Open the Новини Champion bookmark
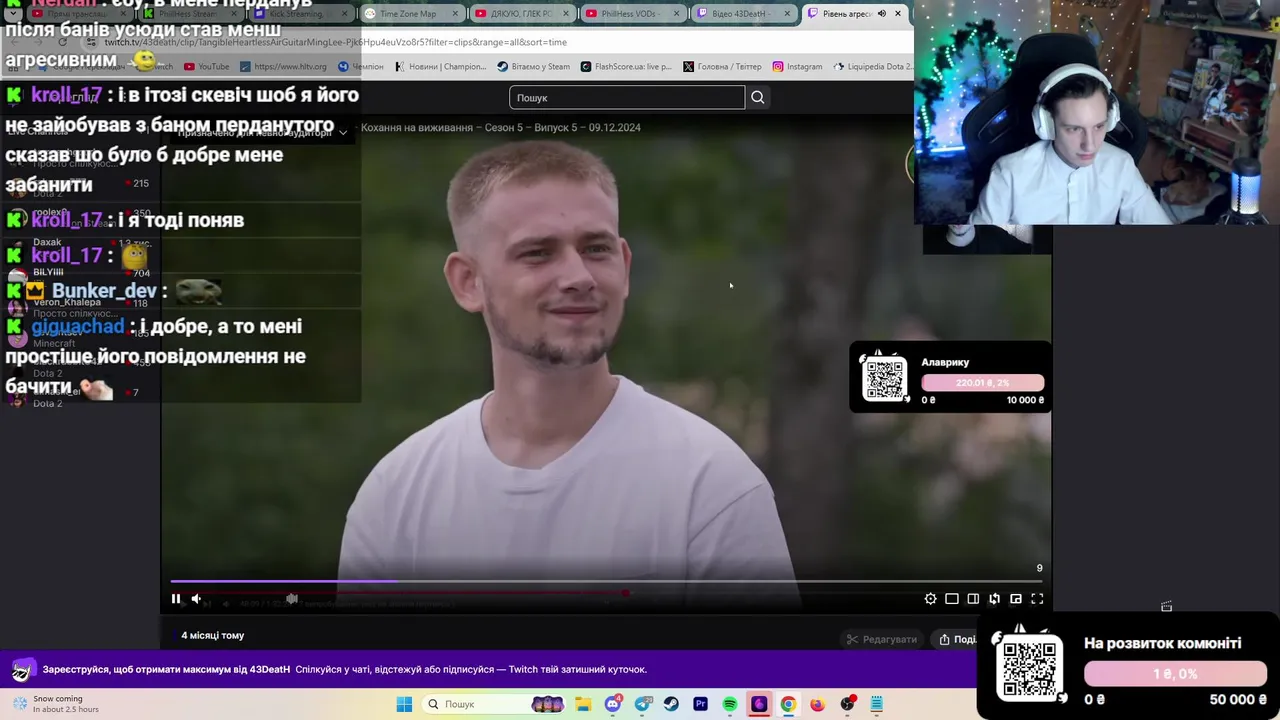 pos(440,66)
